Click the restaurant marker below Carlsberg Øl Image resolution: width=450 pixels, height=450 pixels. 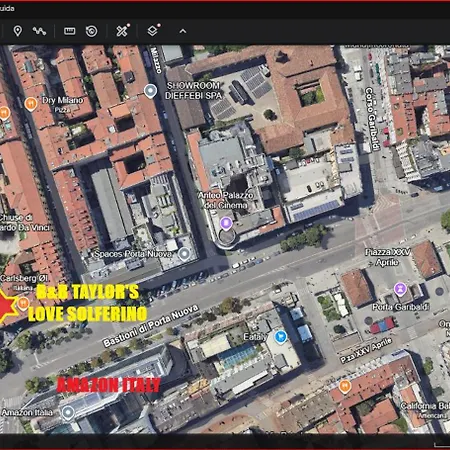tap(23, 304)
